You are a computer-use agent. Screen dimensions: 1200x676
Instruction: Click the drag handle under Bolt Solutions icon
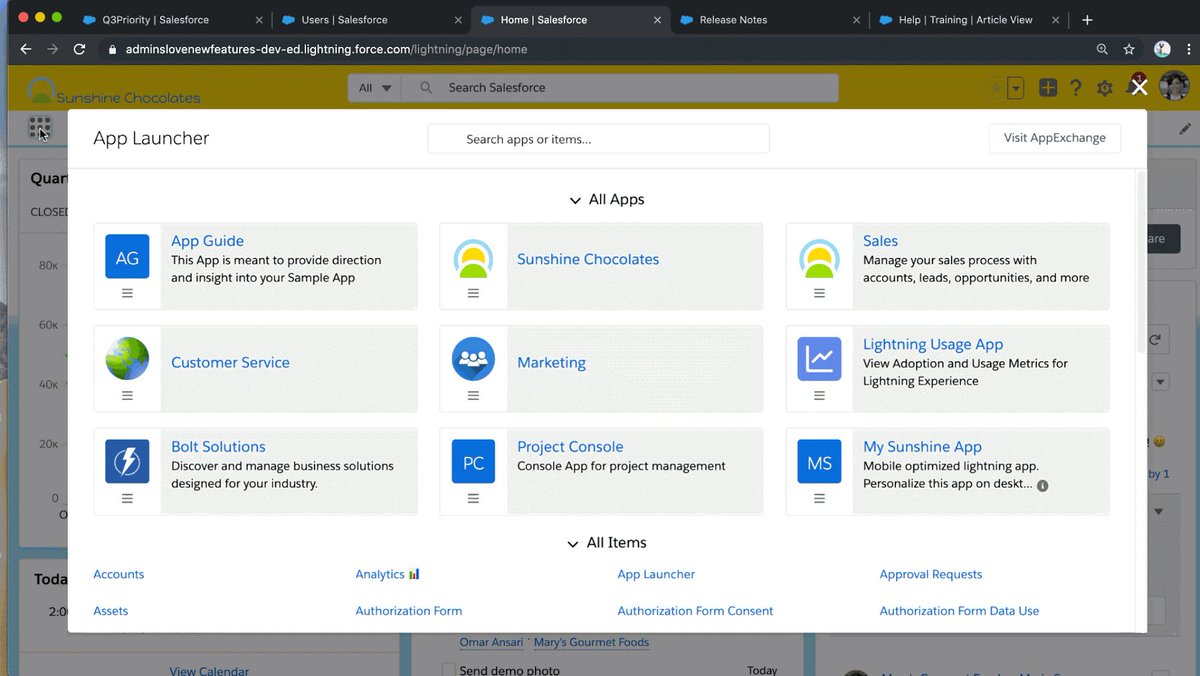(x=127, y=498)
